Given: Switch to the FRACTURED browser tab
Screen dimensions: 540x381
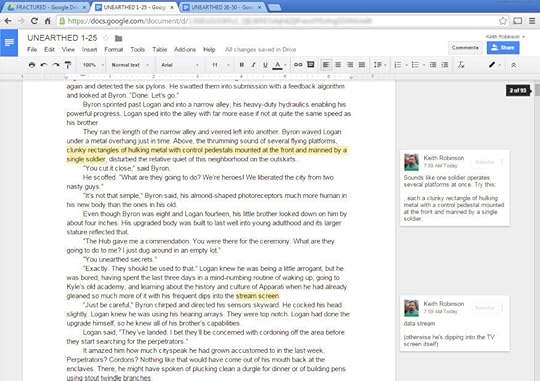Looking at the screenshot, I should [x=46, y=7].
